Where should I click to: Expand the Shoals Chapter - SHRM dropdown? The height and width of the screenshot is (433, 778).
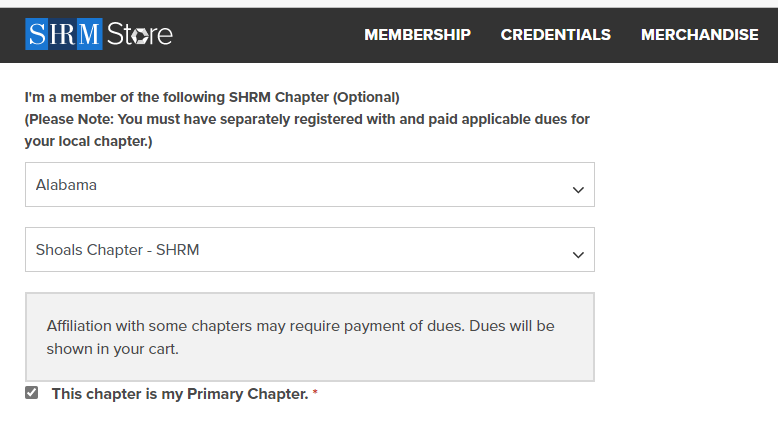(310, 249)
